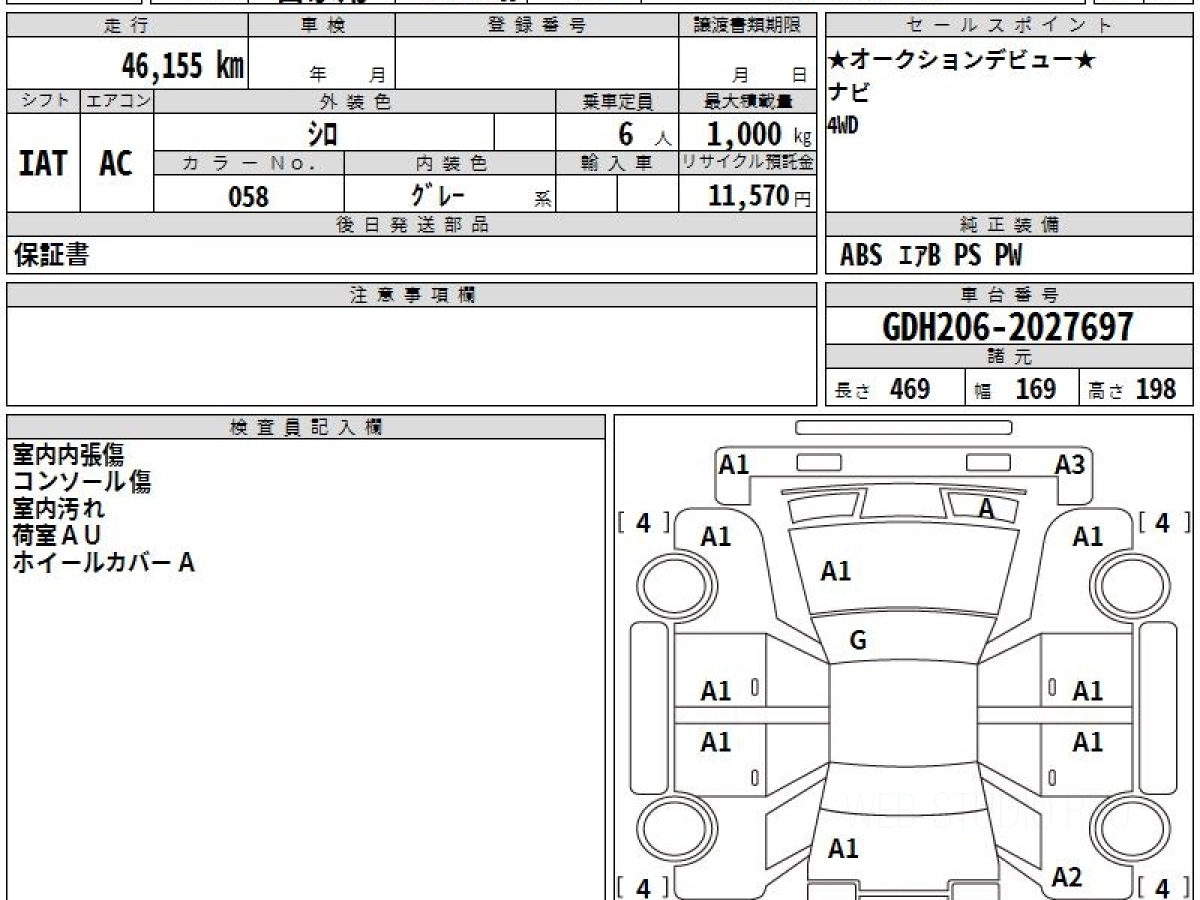The height and width of the screenshot is (900, 1200).
Task: Click the 譲渡書類期限 header
Action: pos(748,26)
